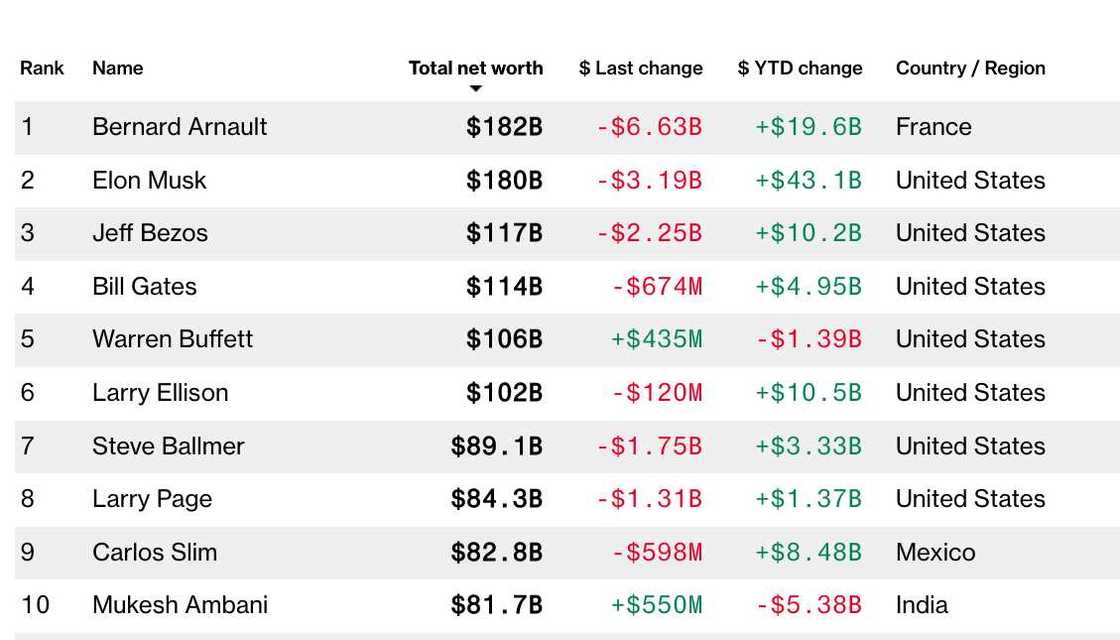Click Warren Buffett's name

(172, 339)
